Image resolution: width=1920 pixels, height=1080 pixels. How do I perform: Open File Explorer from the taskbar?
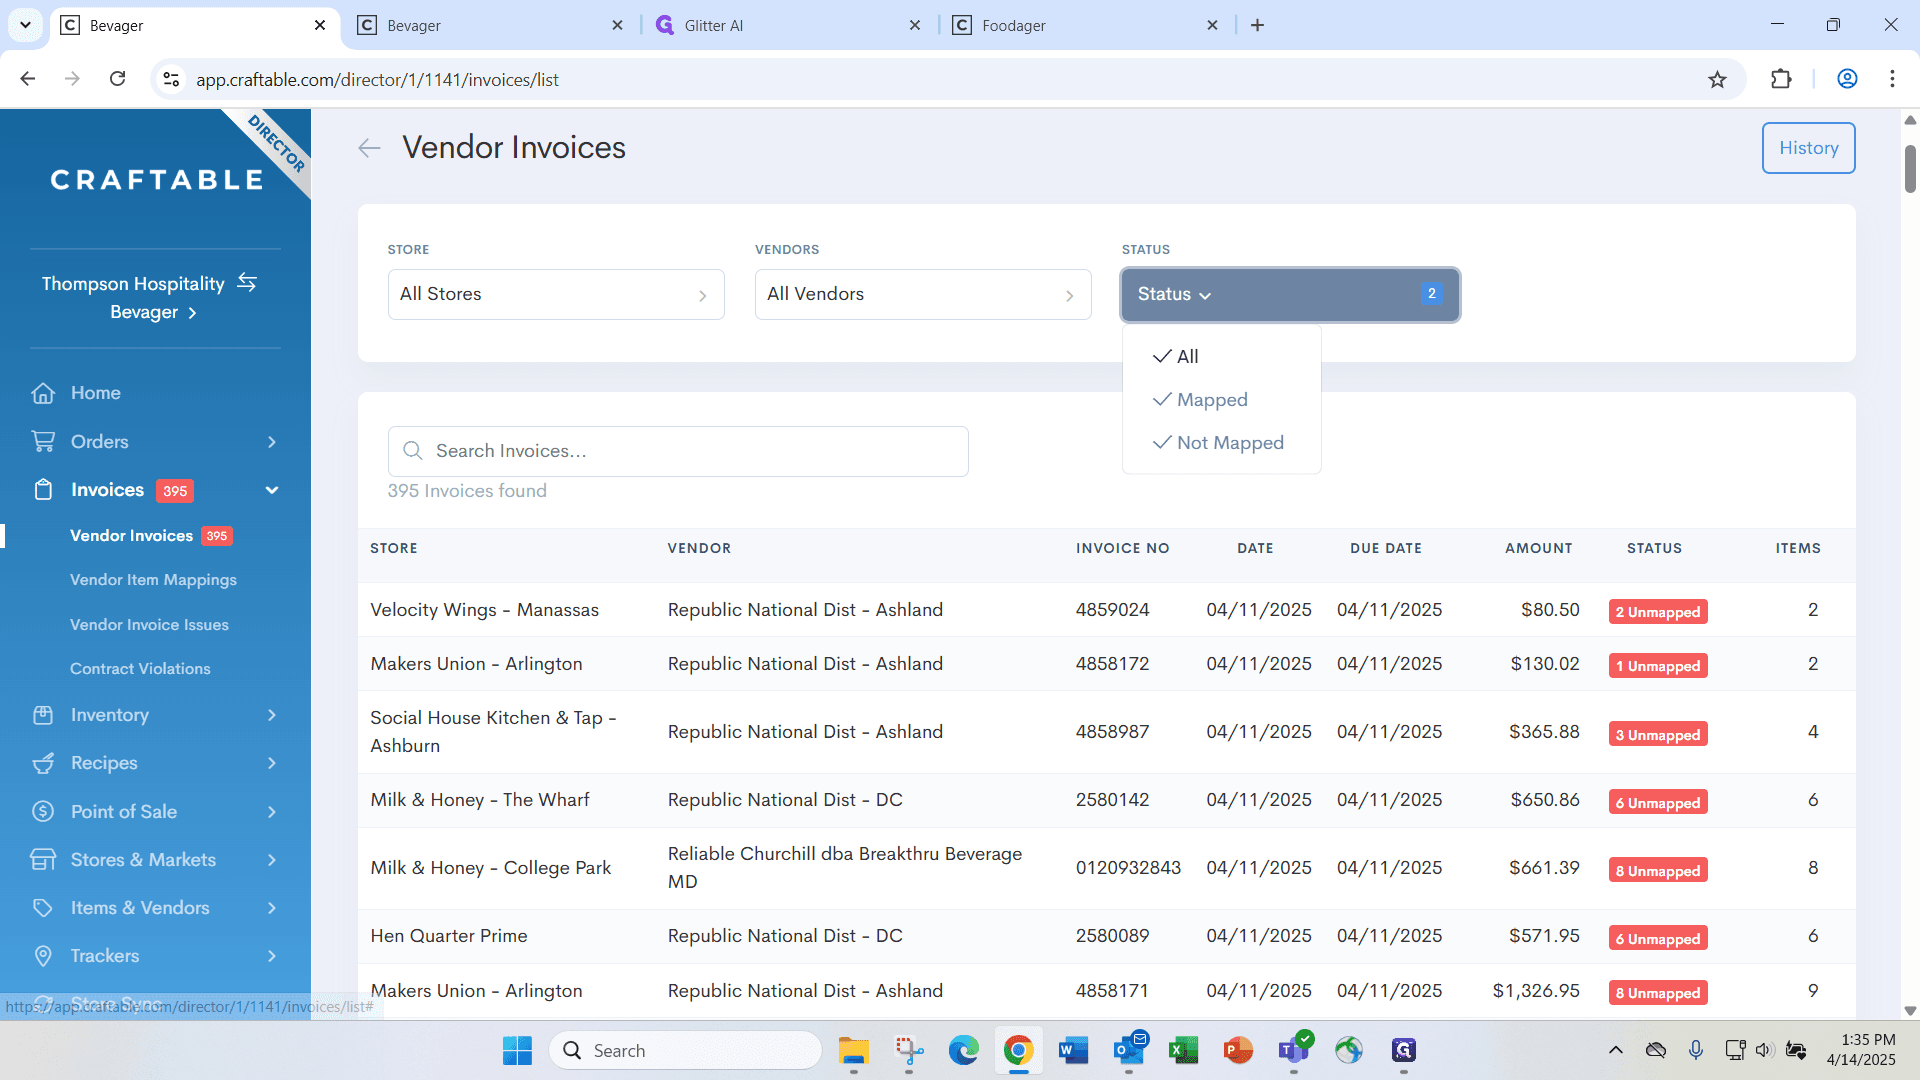(853, 1051)
